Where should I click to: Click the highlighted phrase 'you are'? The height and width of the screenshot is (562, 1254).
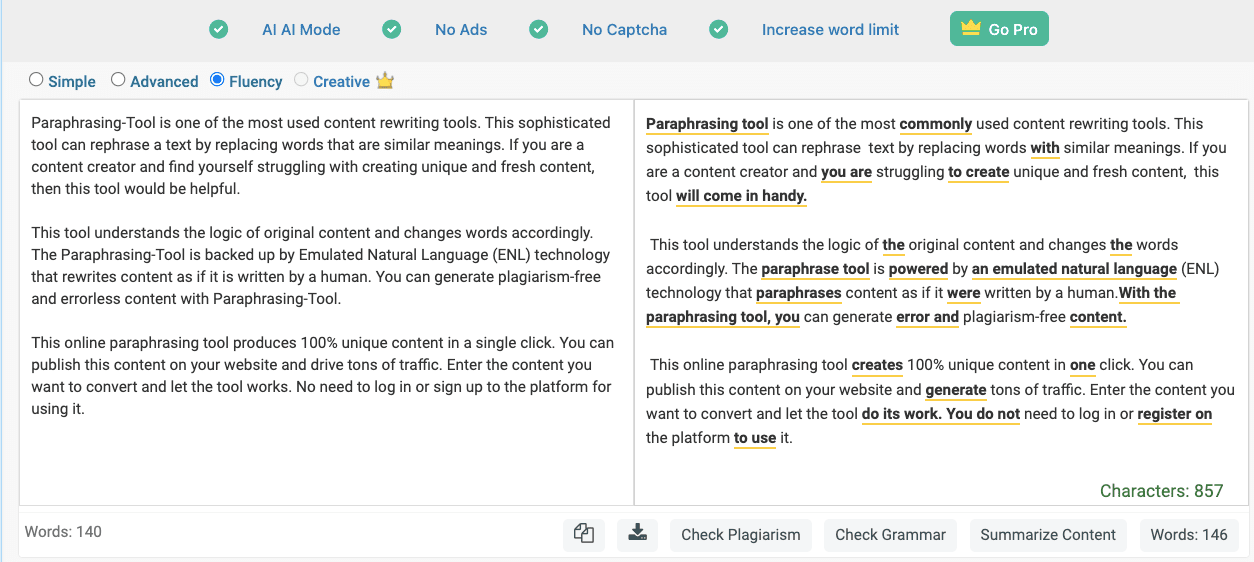pos(847,172)
